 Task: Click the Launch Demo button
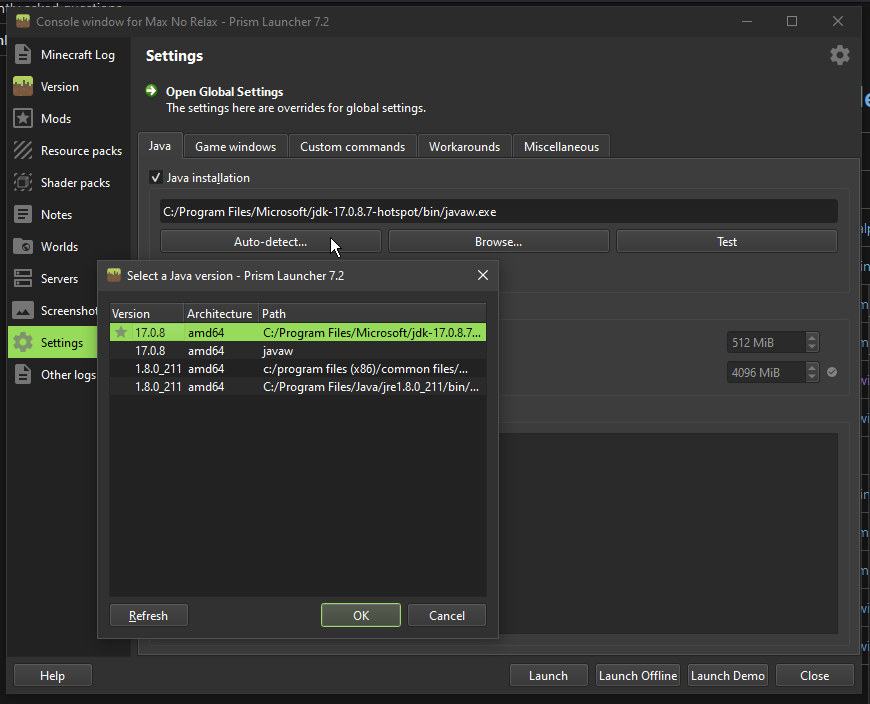(x=728, y=675)
